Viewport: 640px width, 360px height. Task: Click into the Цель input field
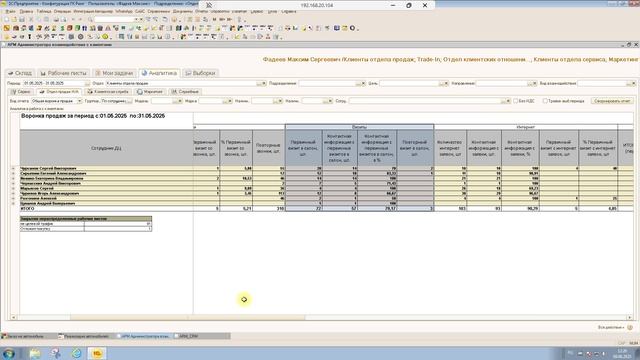409,83
